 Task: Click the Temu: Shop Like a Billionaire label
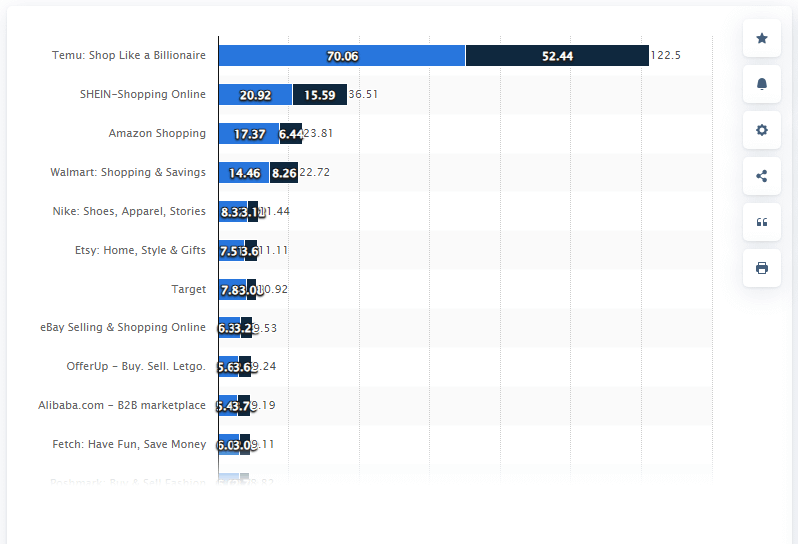click(x=129, y=56)
